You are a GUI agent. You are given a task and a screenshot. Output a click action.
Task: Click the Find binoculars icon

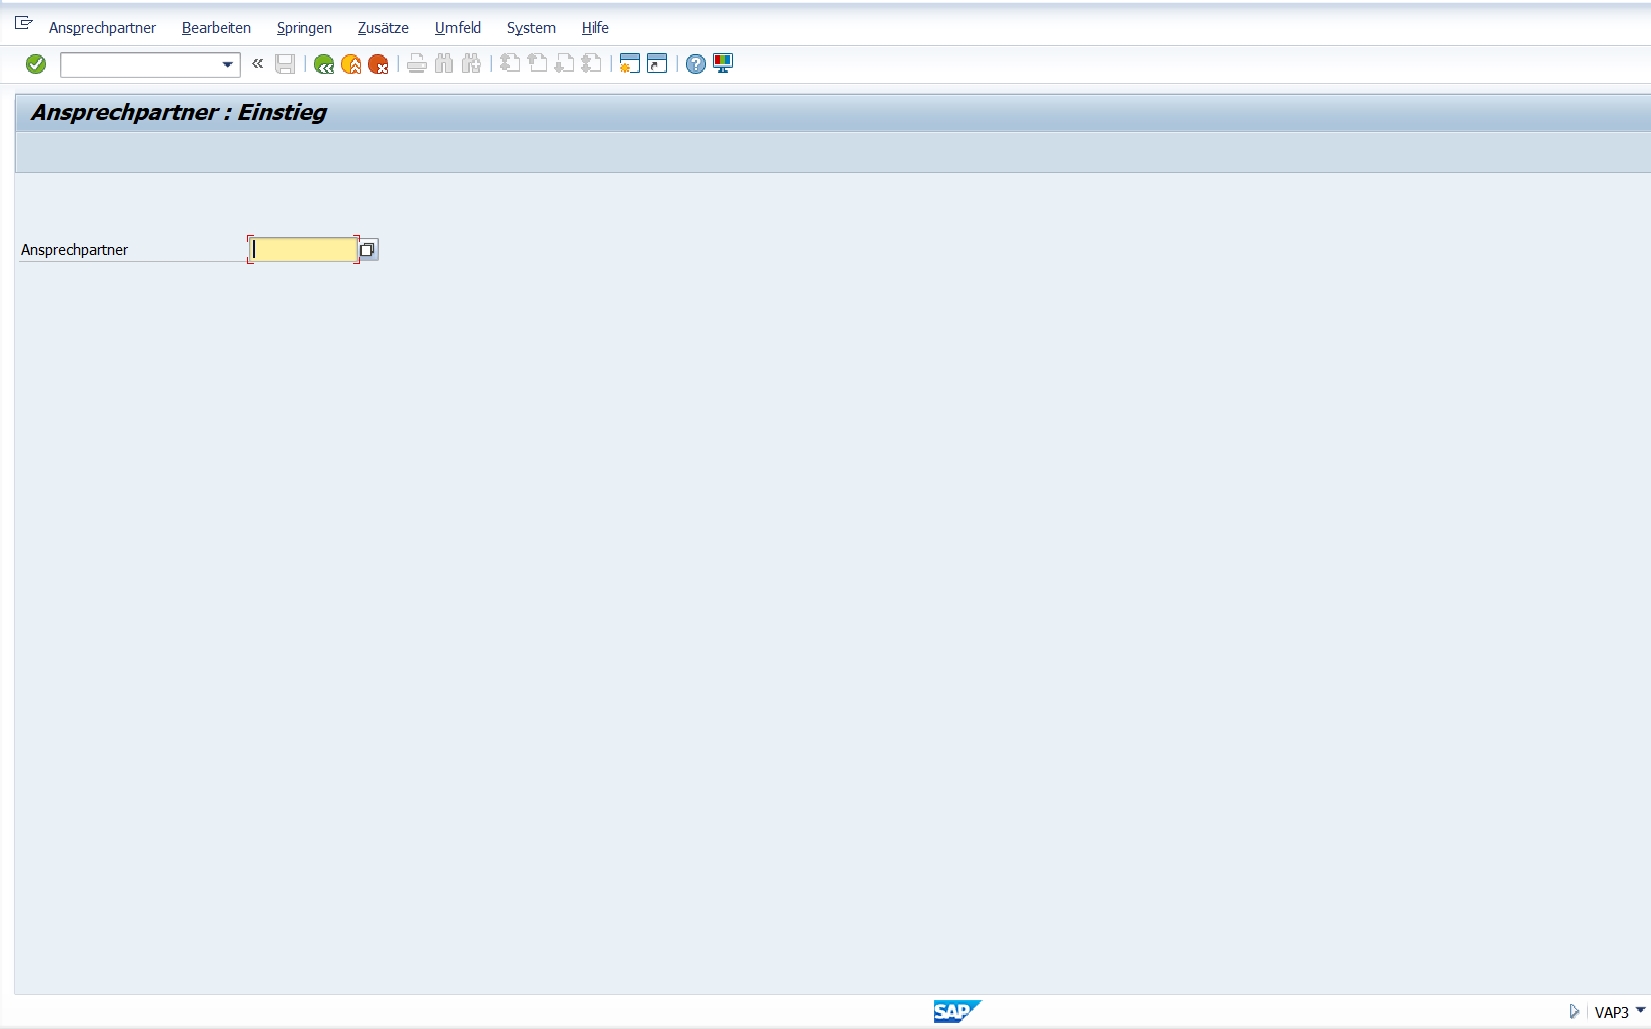444,64
